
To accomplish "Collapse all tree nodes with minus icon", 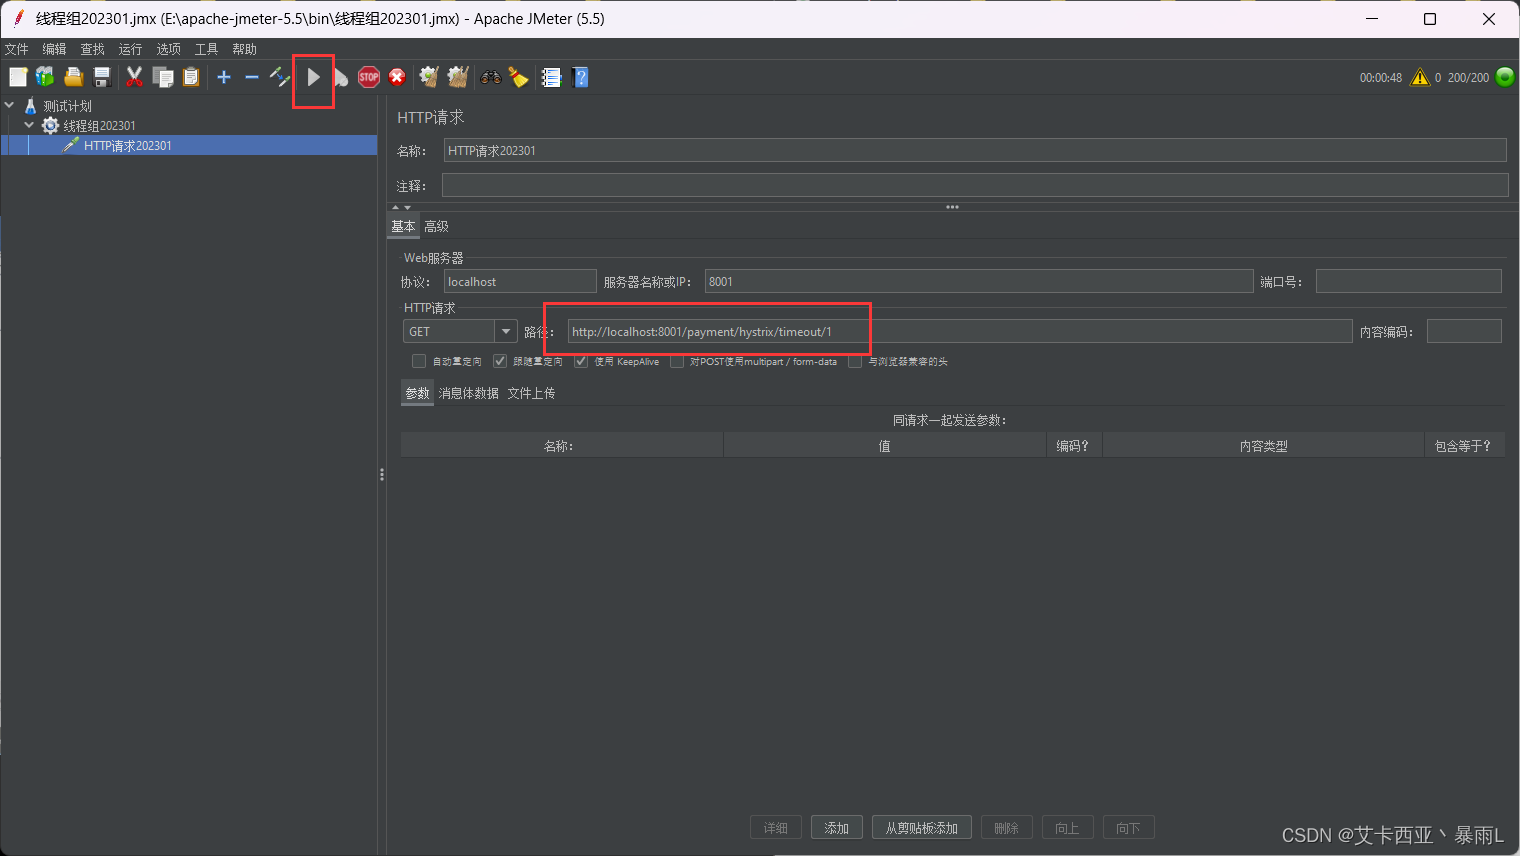I will click(x=252, y=77).
